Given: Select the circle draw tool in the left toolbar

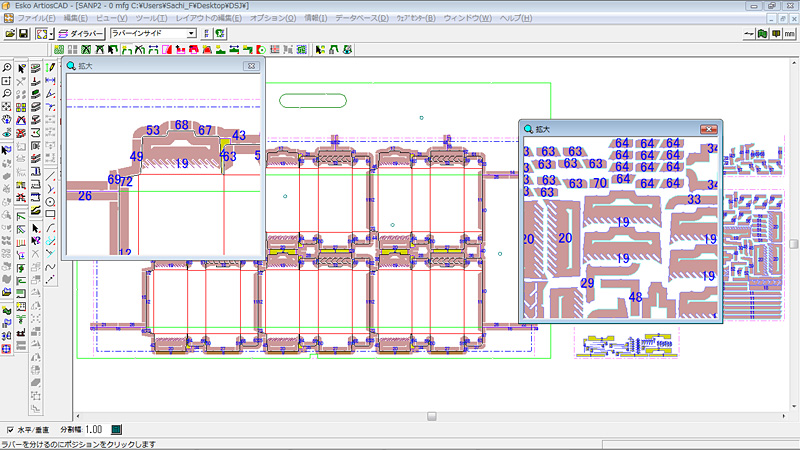Looking at the screenshot, I should coord(50,202).
